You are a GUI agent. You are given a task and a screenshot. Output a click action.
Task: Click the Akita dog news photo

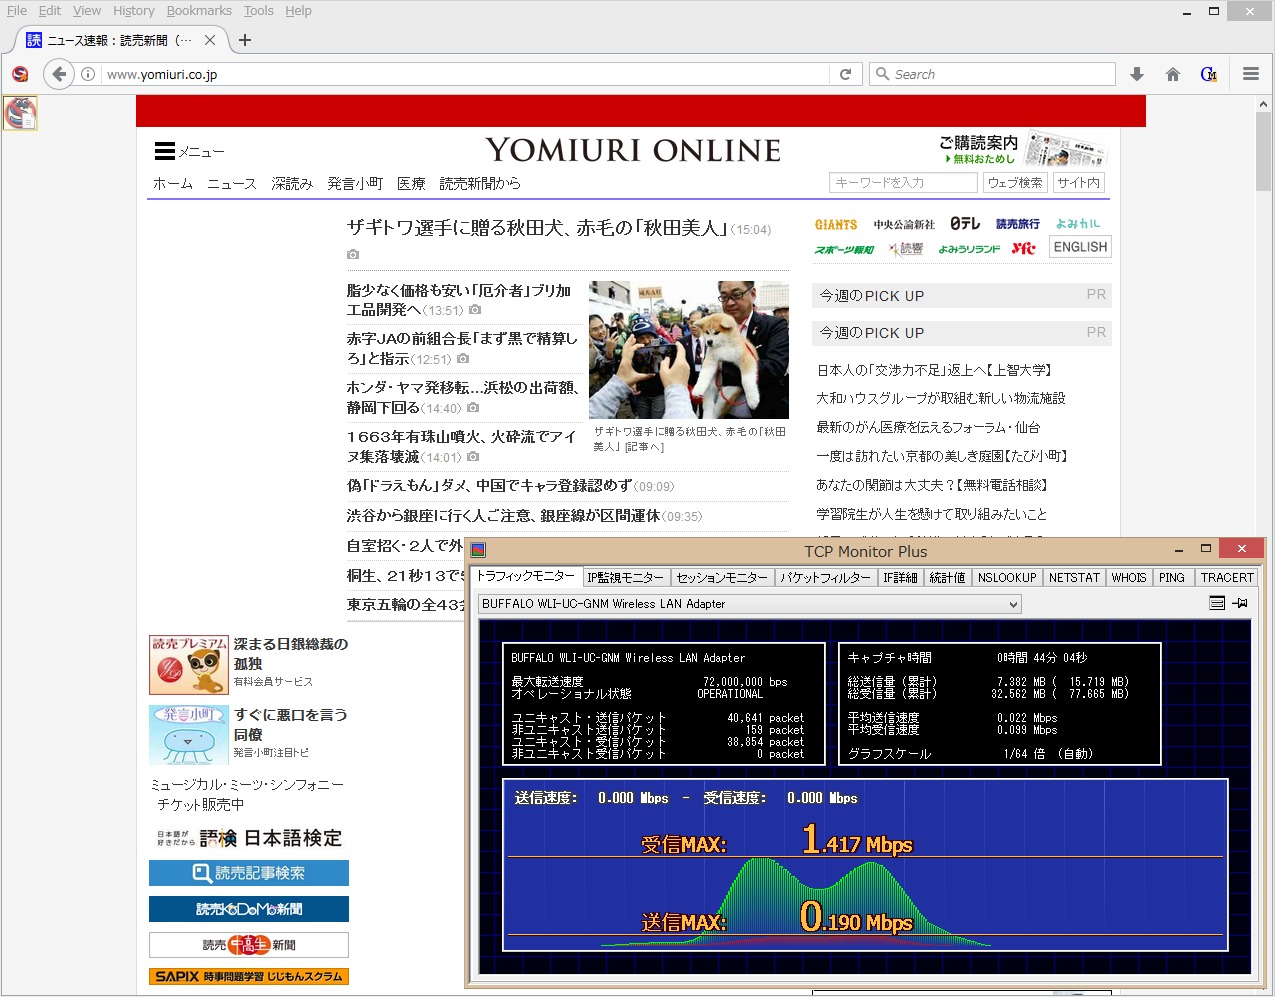click(688, 349)
